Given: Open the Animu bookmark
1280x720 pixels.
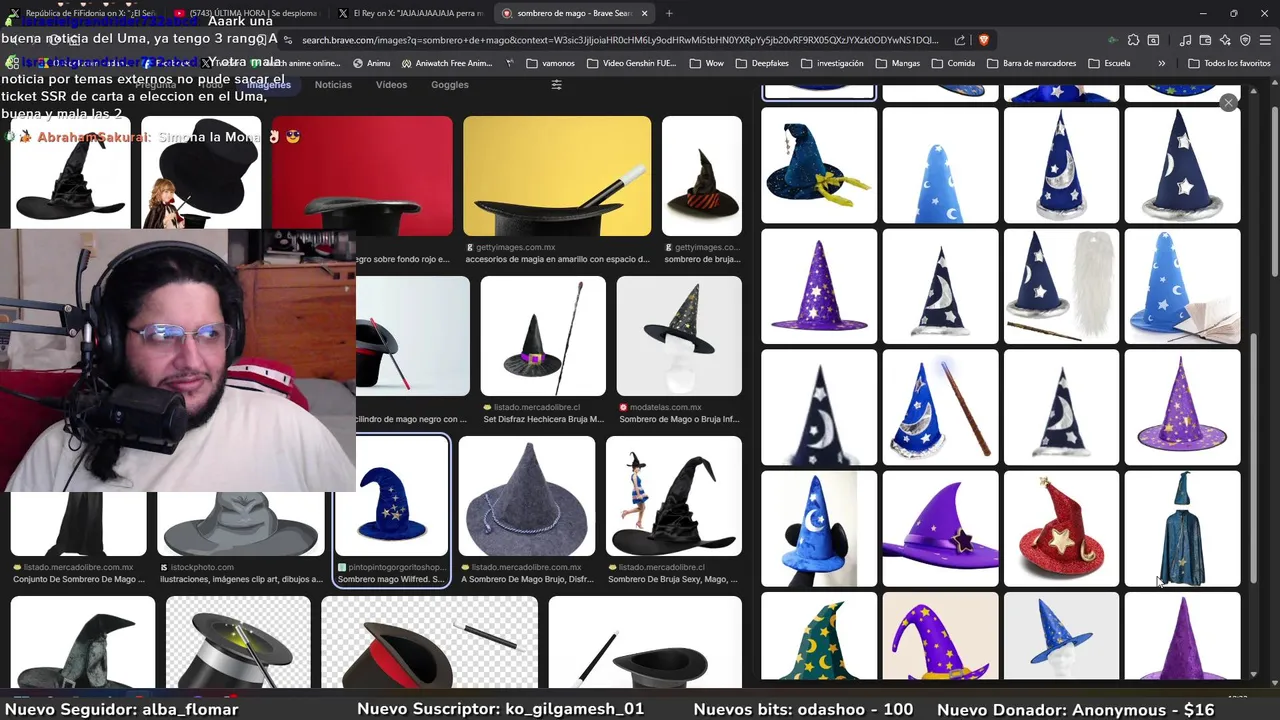Looking at the screenshot, I should click(x=371, y=63).
